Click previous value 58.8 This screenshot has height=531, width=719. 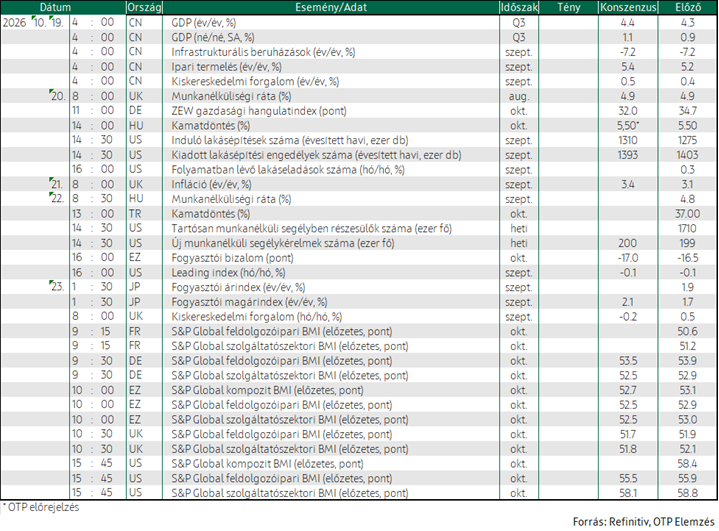coord(688,492)
